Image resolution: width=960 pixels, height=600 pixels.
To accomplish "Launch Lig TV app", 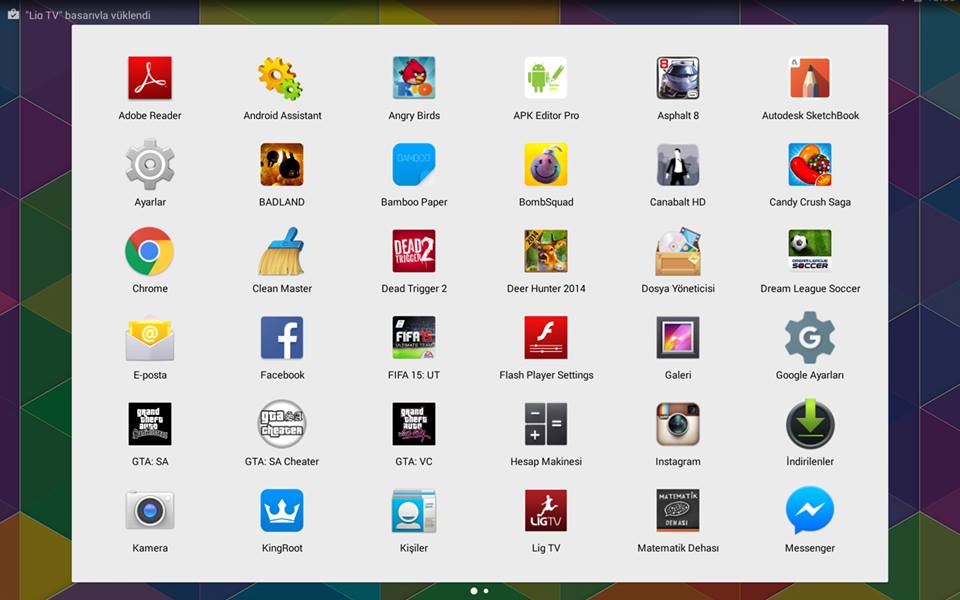I will pos(546,511).
